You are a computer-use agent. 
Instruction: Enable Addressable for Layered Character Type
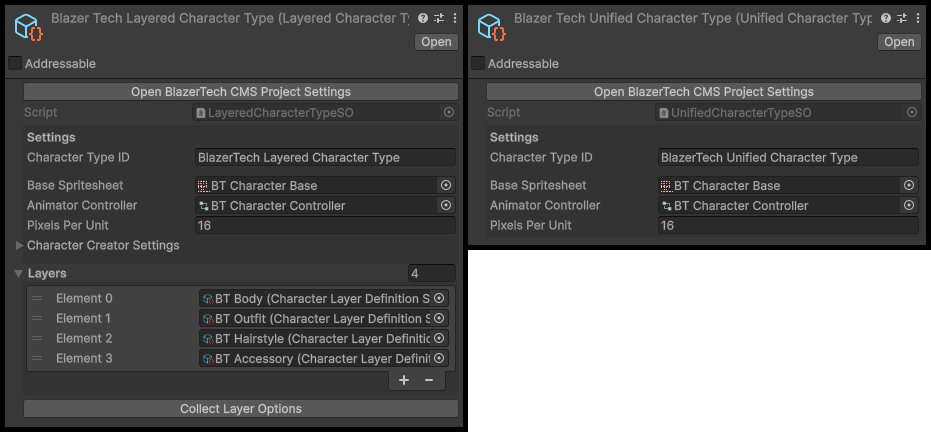15,63
